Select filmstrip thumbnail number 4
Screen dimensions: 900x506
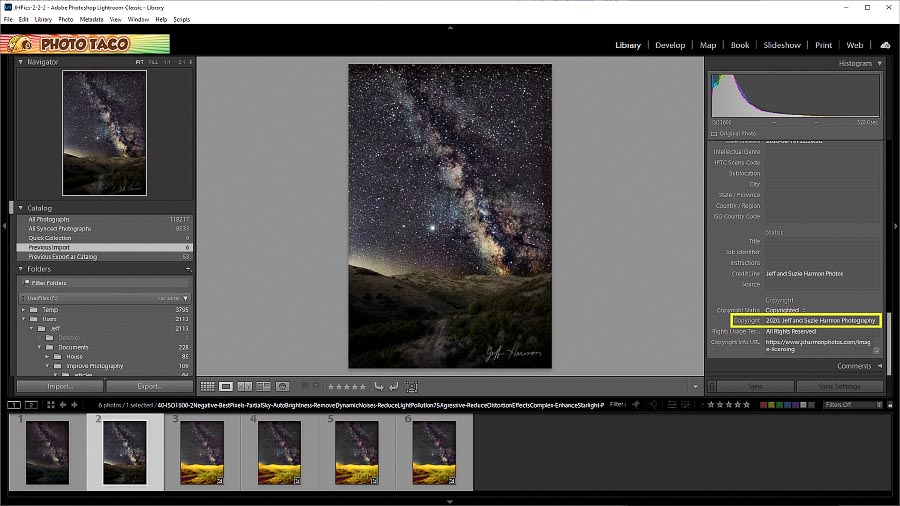(280, 452)
